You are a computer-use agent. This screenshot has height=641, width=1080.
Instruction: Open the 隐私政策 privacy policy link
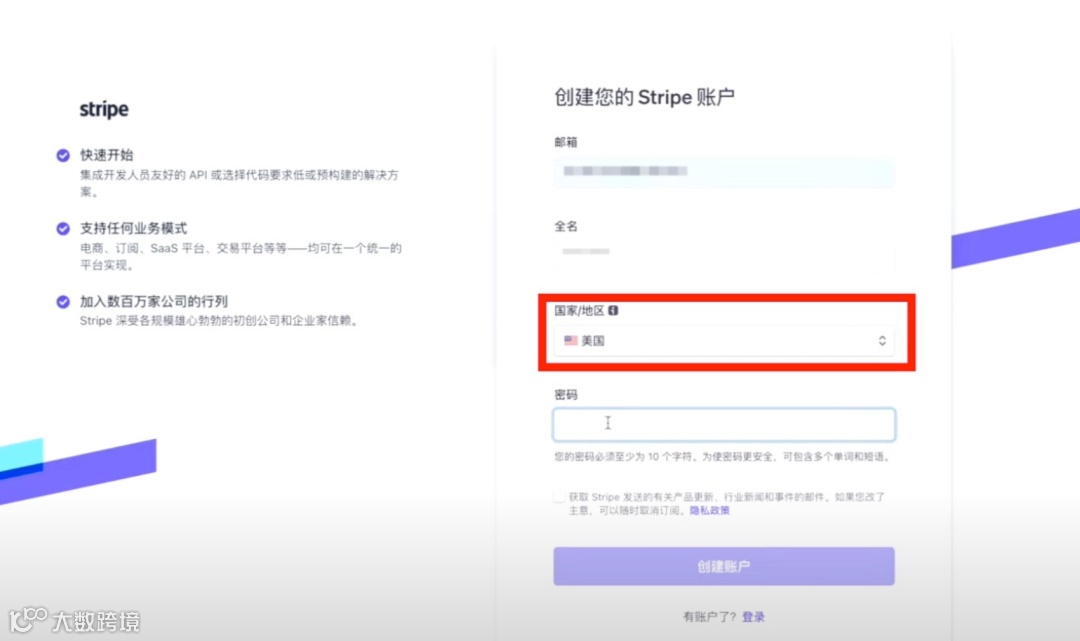[709, 510]
